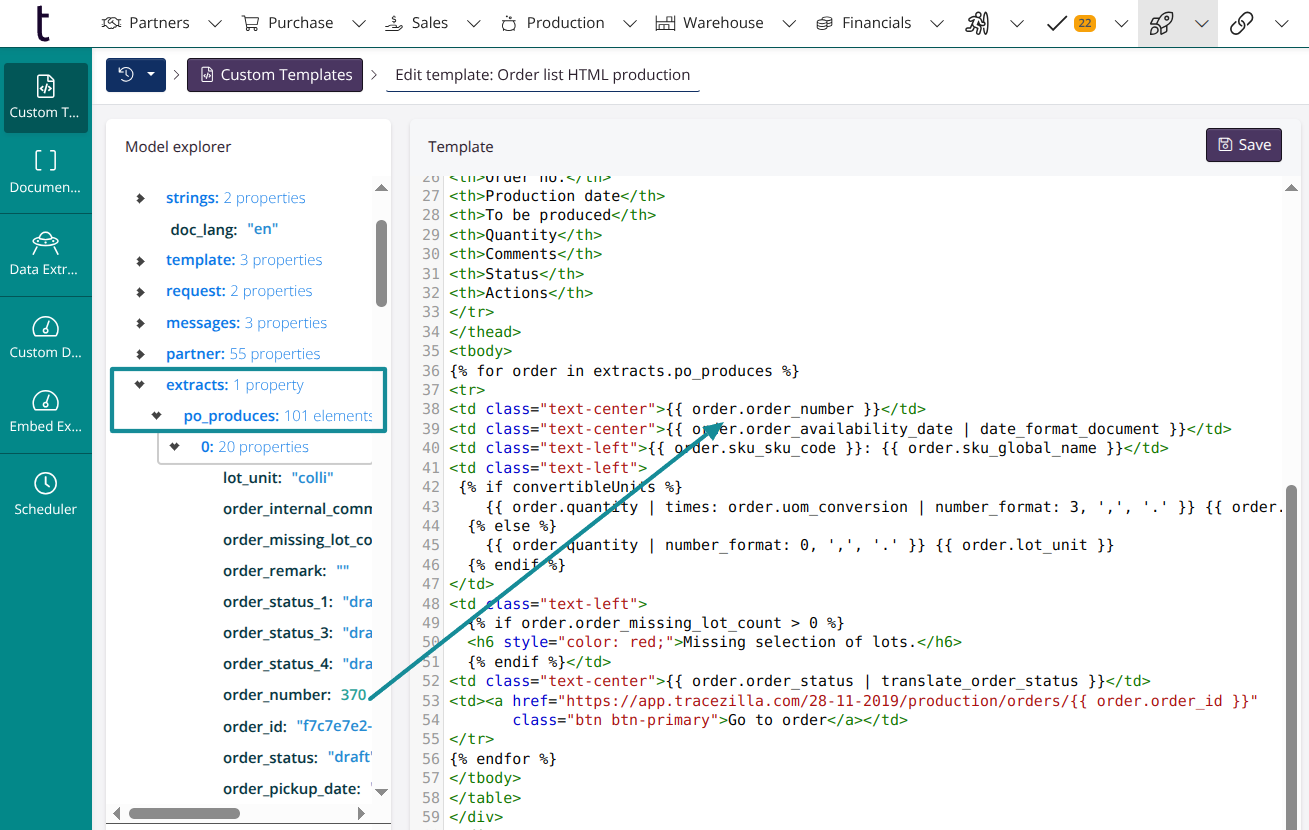
Task: Expand the Warehouse dropdown chevron
Action: (789, 23)
